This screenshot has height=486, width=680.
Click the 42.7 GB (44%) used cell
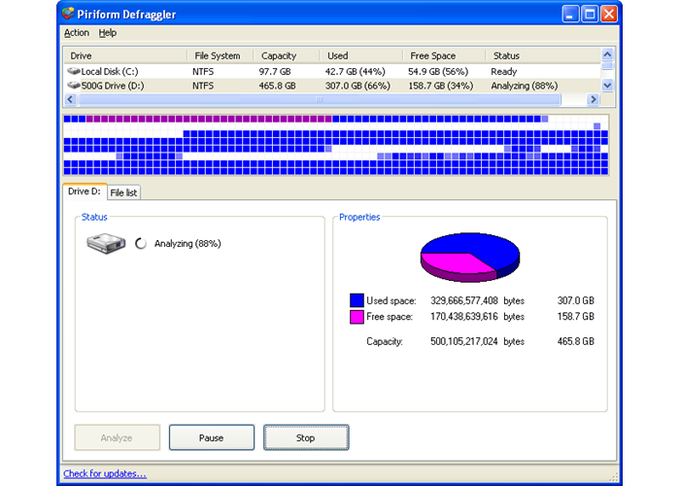click(x=355, y=71)
